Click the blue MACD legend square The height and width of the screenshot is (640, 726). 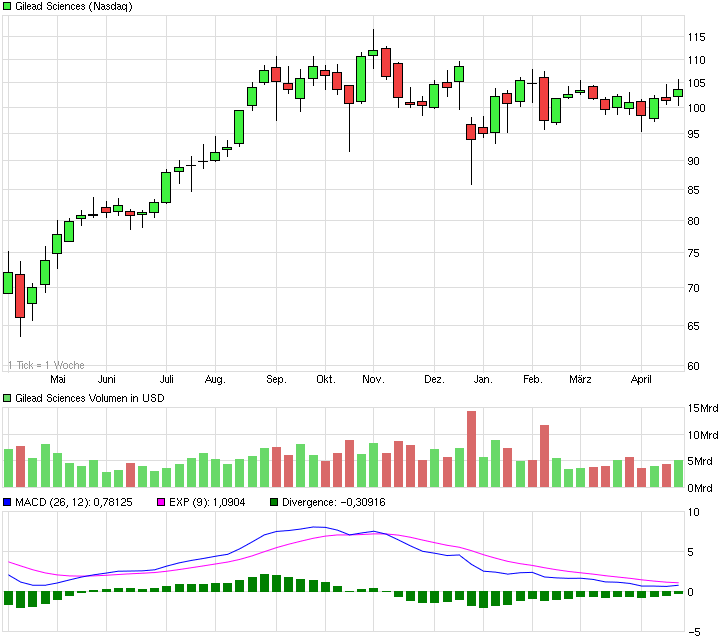(x=7, y=502)
